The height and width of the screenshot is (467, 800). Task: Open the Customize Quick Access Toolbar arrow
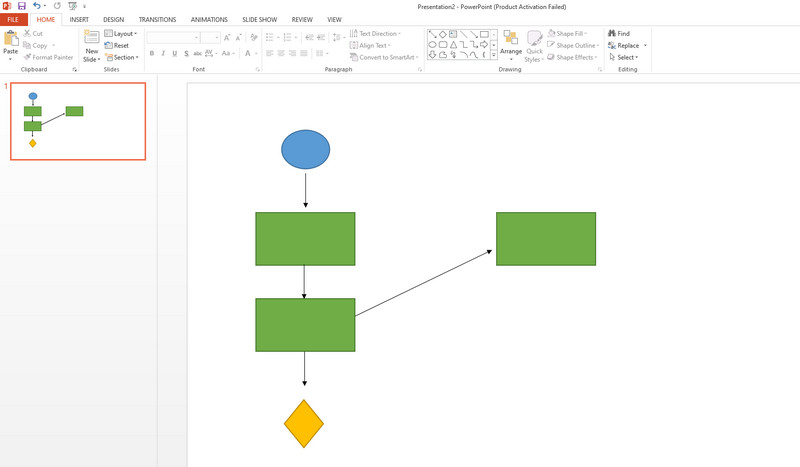(x=84, y=7)
